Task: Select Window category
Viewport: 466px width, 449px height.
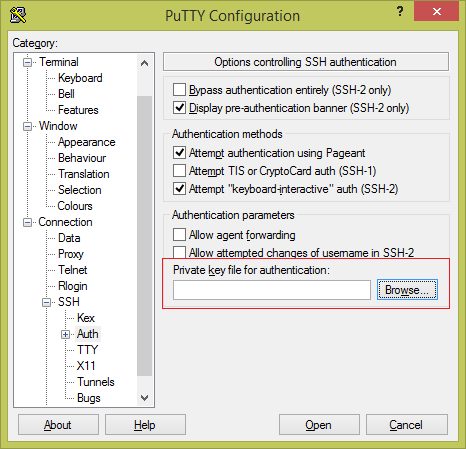Action: 58,126
